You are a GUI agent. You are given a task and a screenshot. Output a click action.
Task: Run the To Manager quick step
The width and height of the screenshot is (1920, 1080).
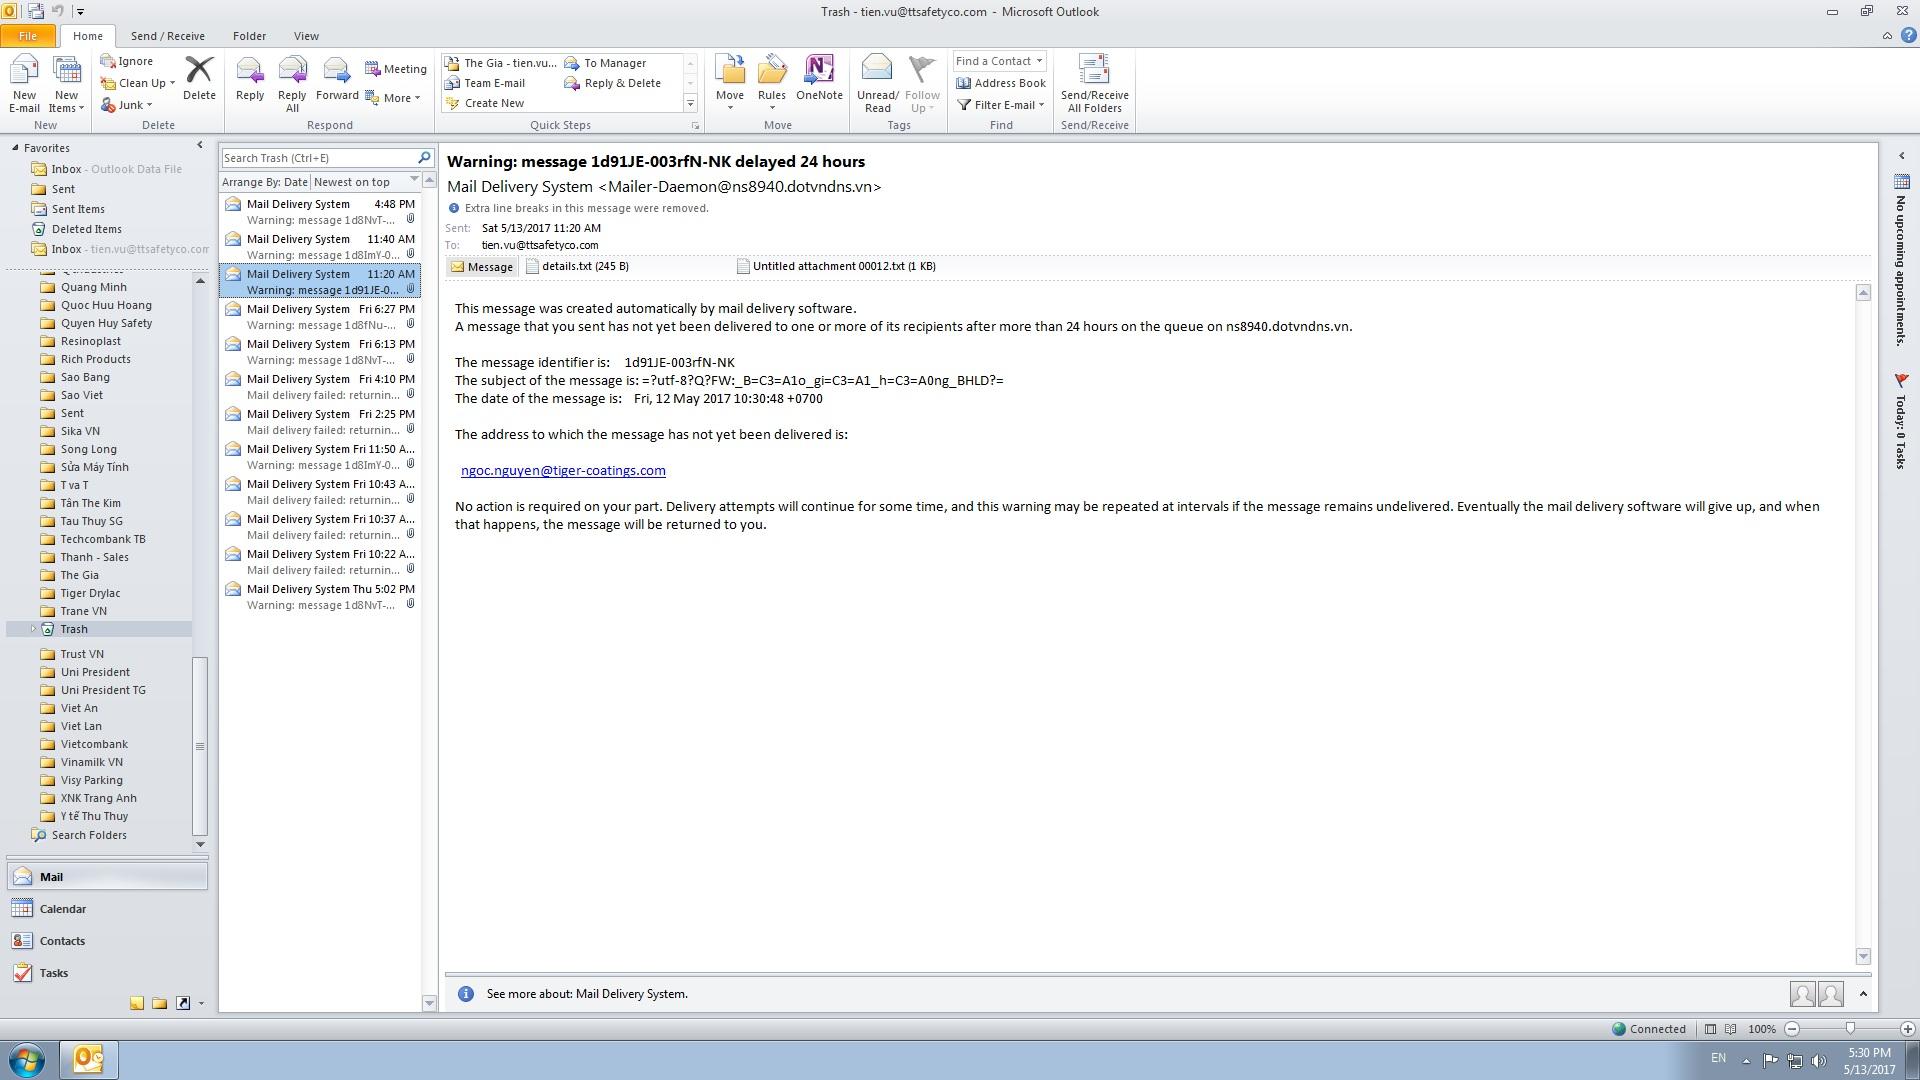click(x=606, y=63)
